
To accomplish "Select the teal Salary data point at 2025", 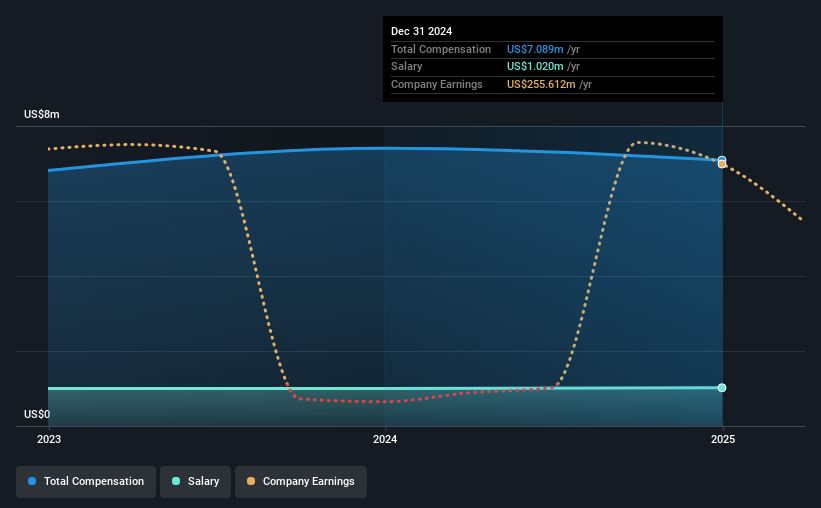I will tap(722, 388).
